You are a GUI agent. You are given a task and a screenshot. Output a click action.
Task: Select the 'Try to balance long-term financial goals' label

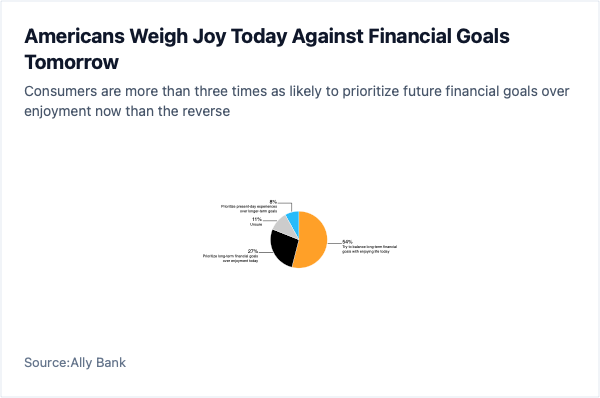point(369,249)
